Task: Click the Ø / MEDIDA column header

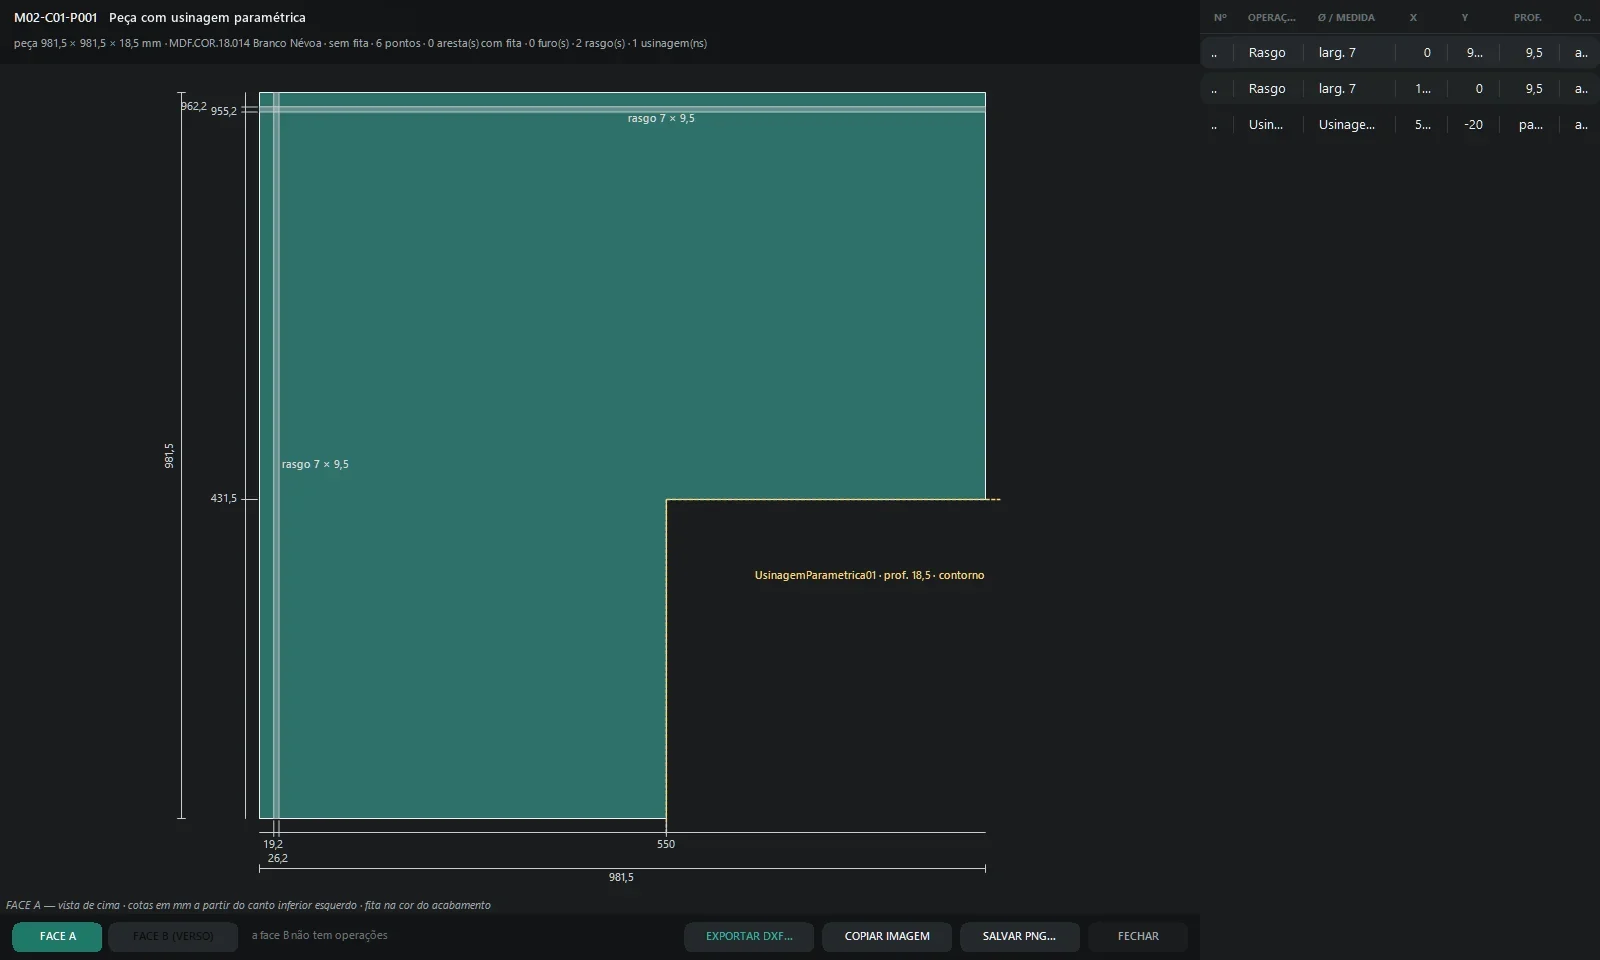Action: (1346, 18)
